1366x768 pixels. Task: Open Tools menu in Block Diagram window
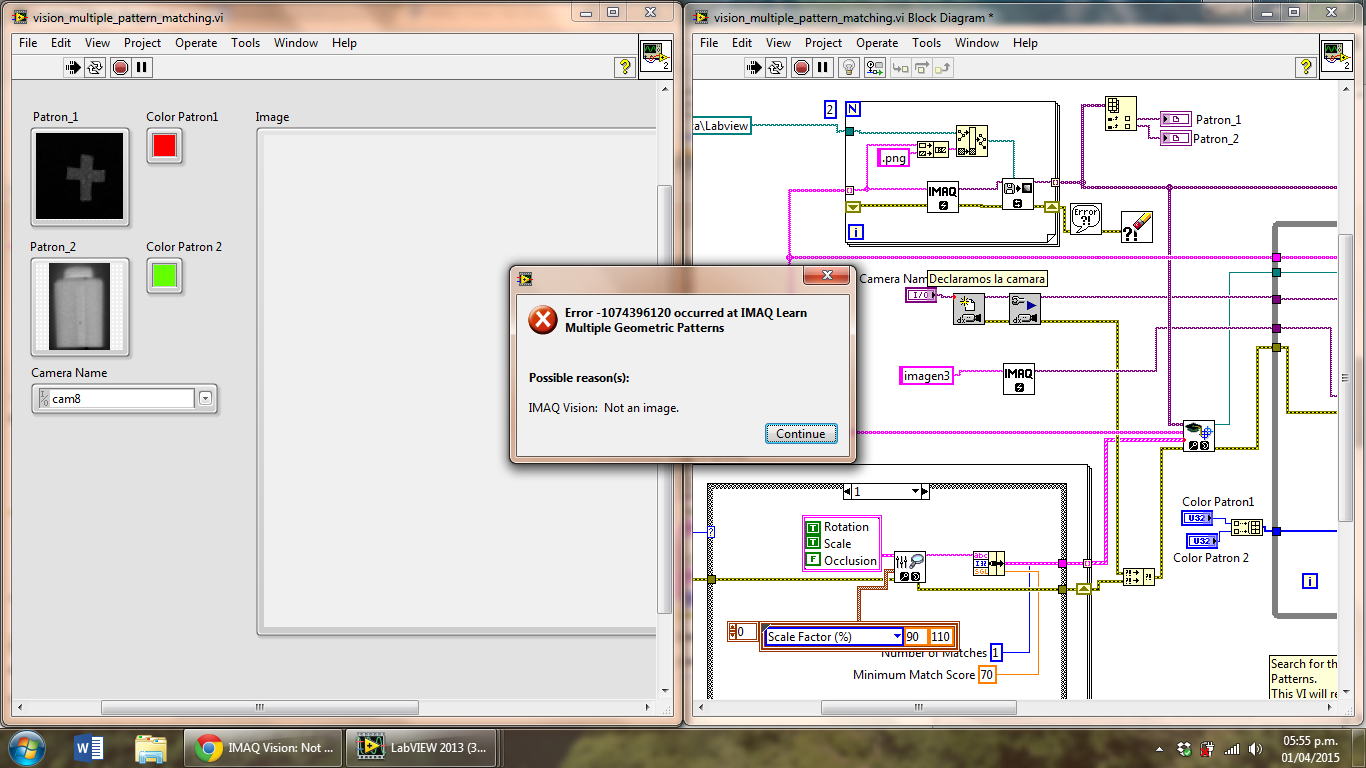[x=926, y=43]
